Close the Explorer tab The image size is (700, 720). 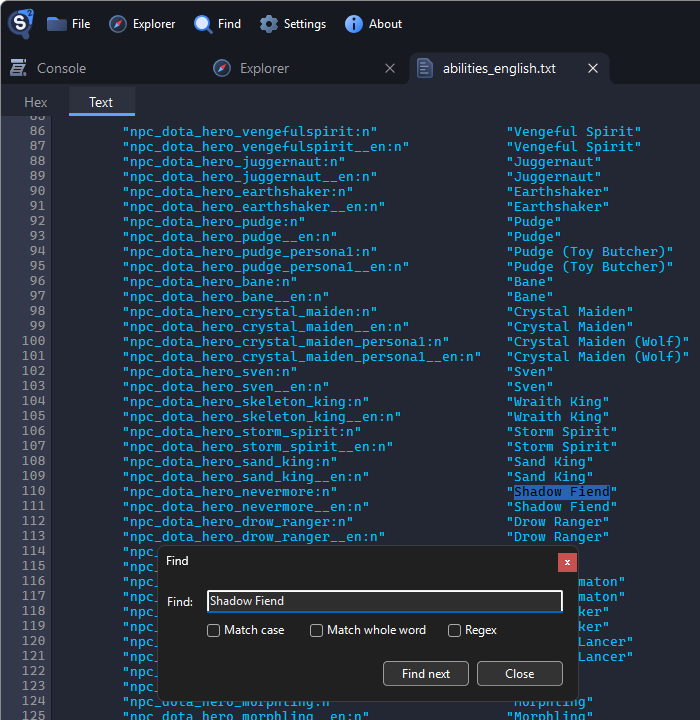click(390, 68)
